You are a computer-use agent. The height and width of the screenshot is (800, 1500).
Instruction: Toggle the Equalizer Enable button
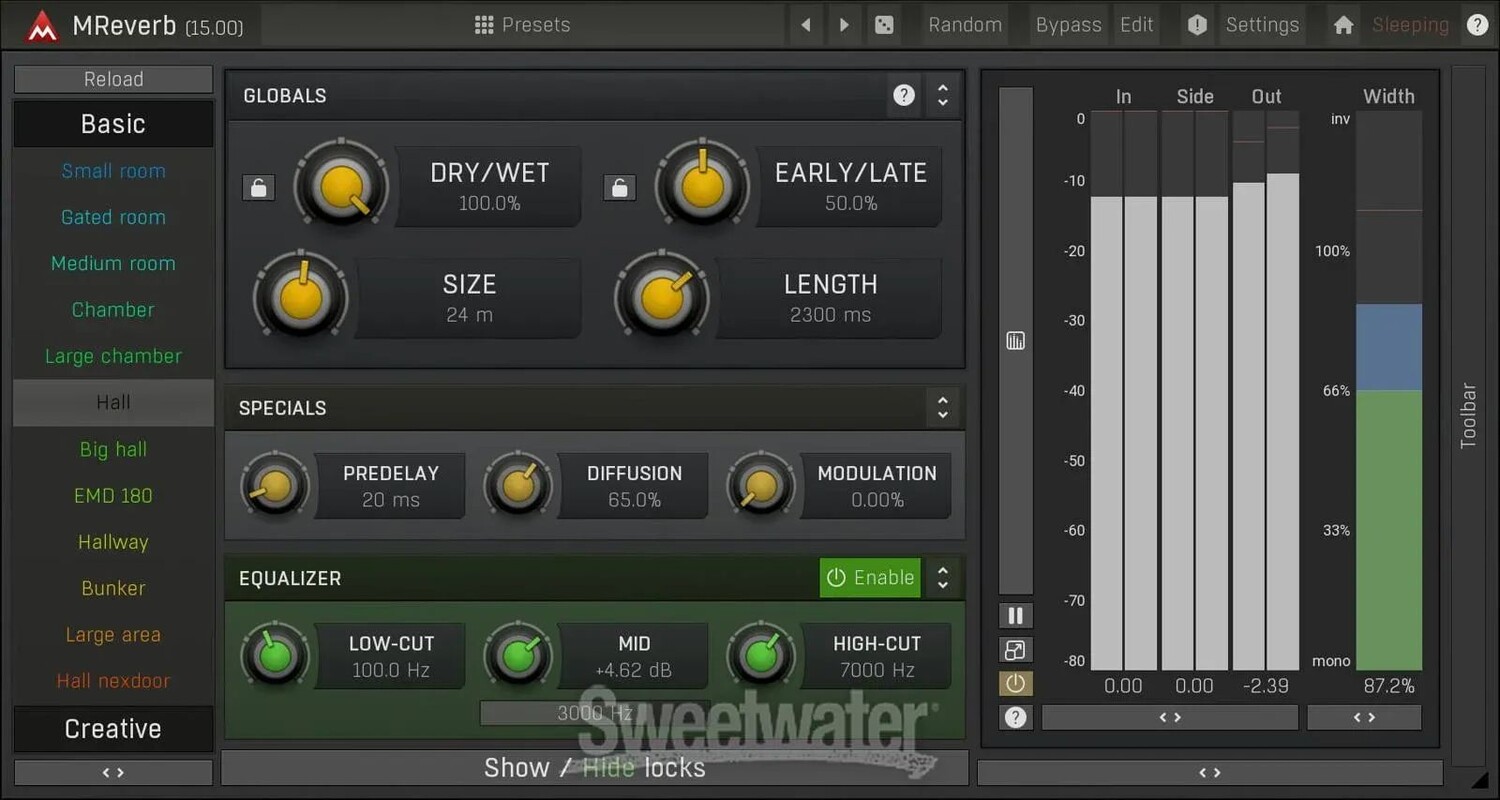point(871,578)
